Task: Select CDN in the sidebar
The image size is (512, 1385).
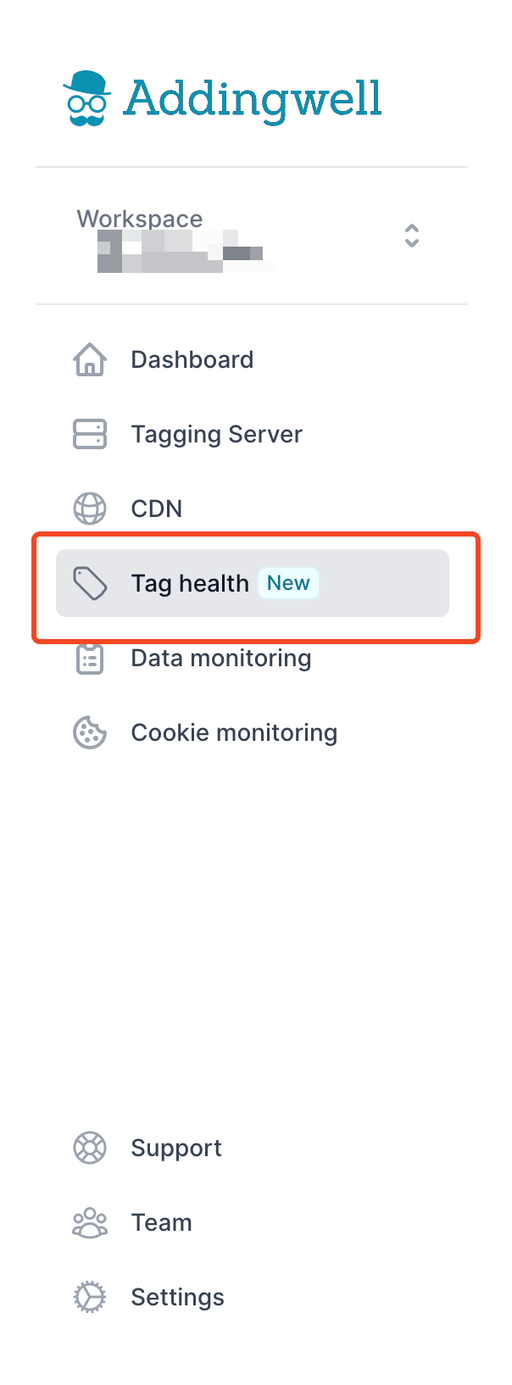Action: (x=252, y=508)
